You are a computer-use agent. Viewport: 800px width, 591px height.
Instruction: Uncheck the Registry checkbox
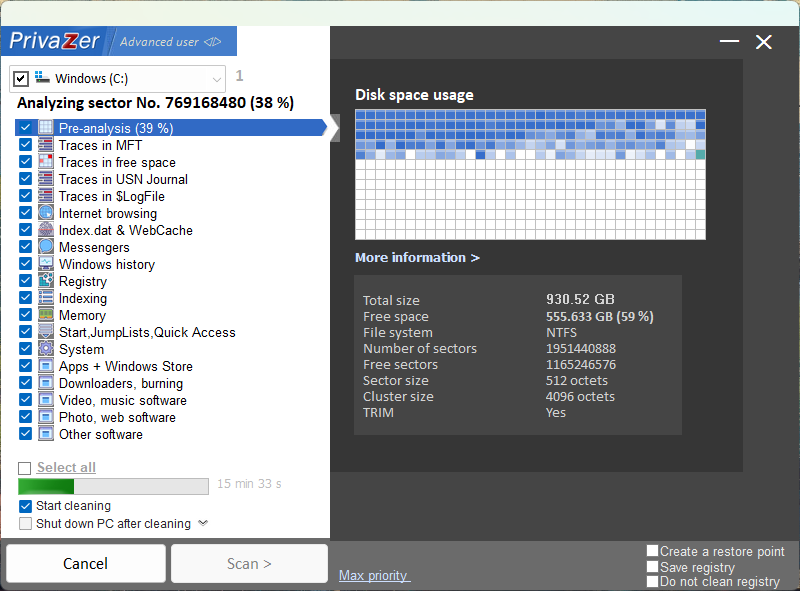pos(25,281)
